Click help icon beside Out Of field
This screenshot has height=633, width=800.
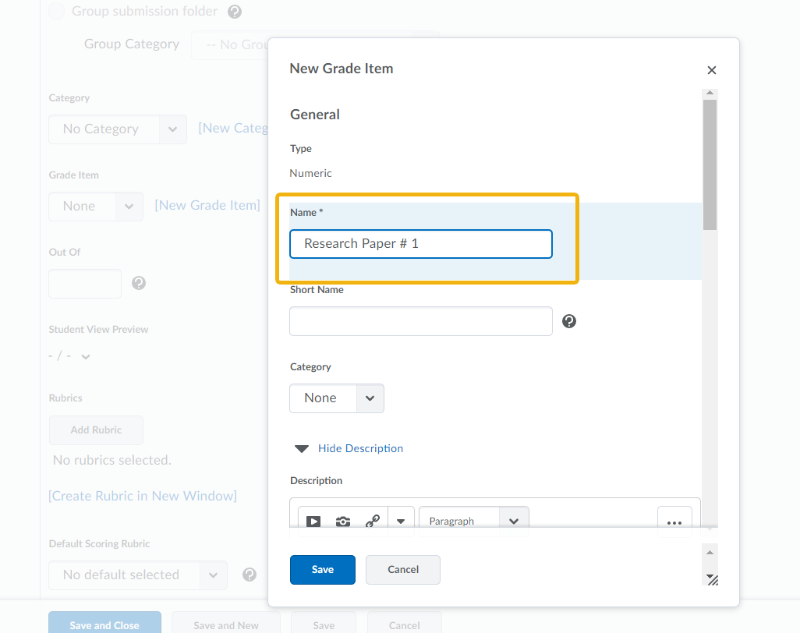pos(139,283)
